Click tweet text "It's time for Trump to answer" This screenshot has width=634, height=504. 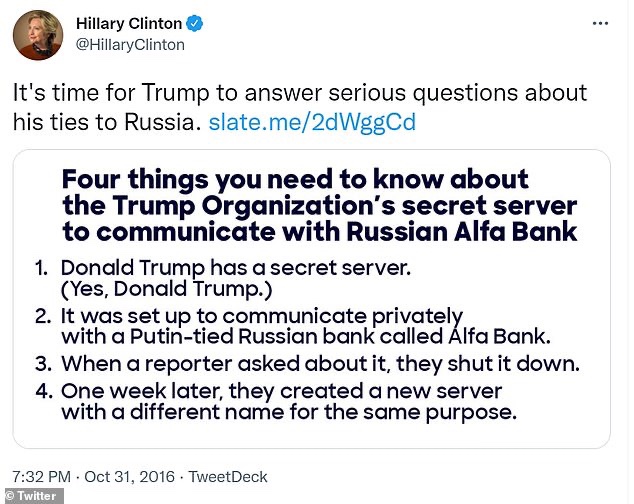pos(298,94)
